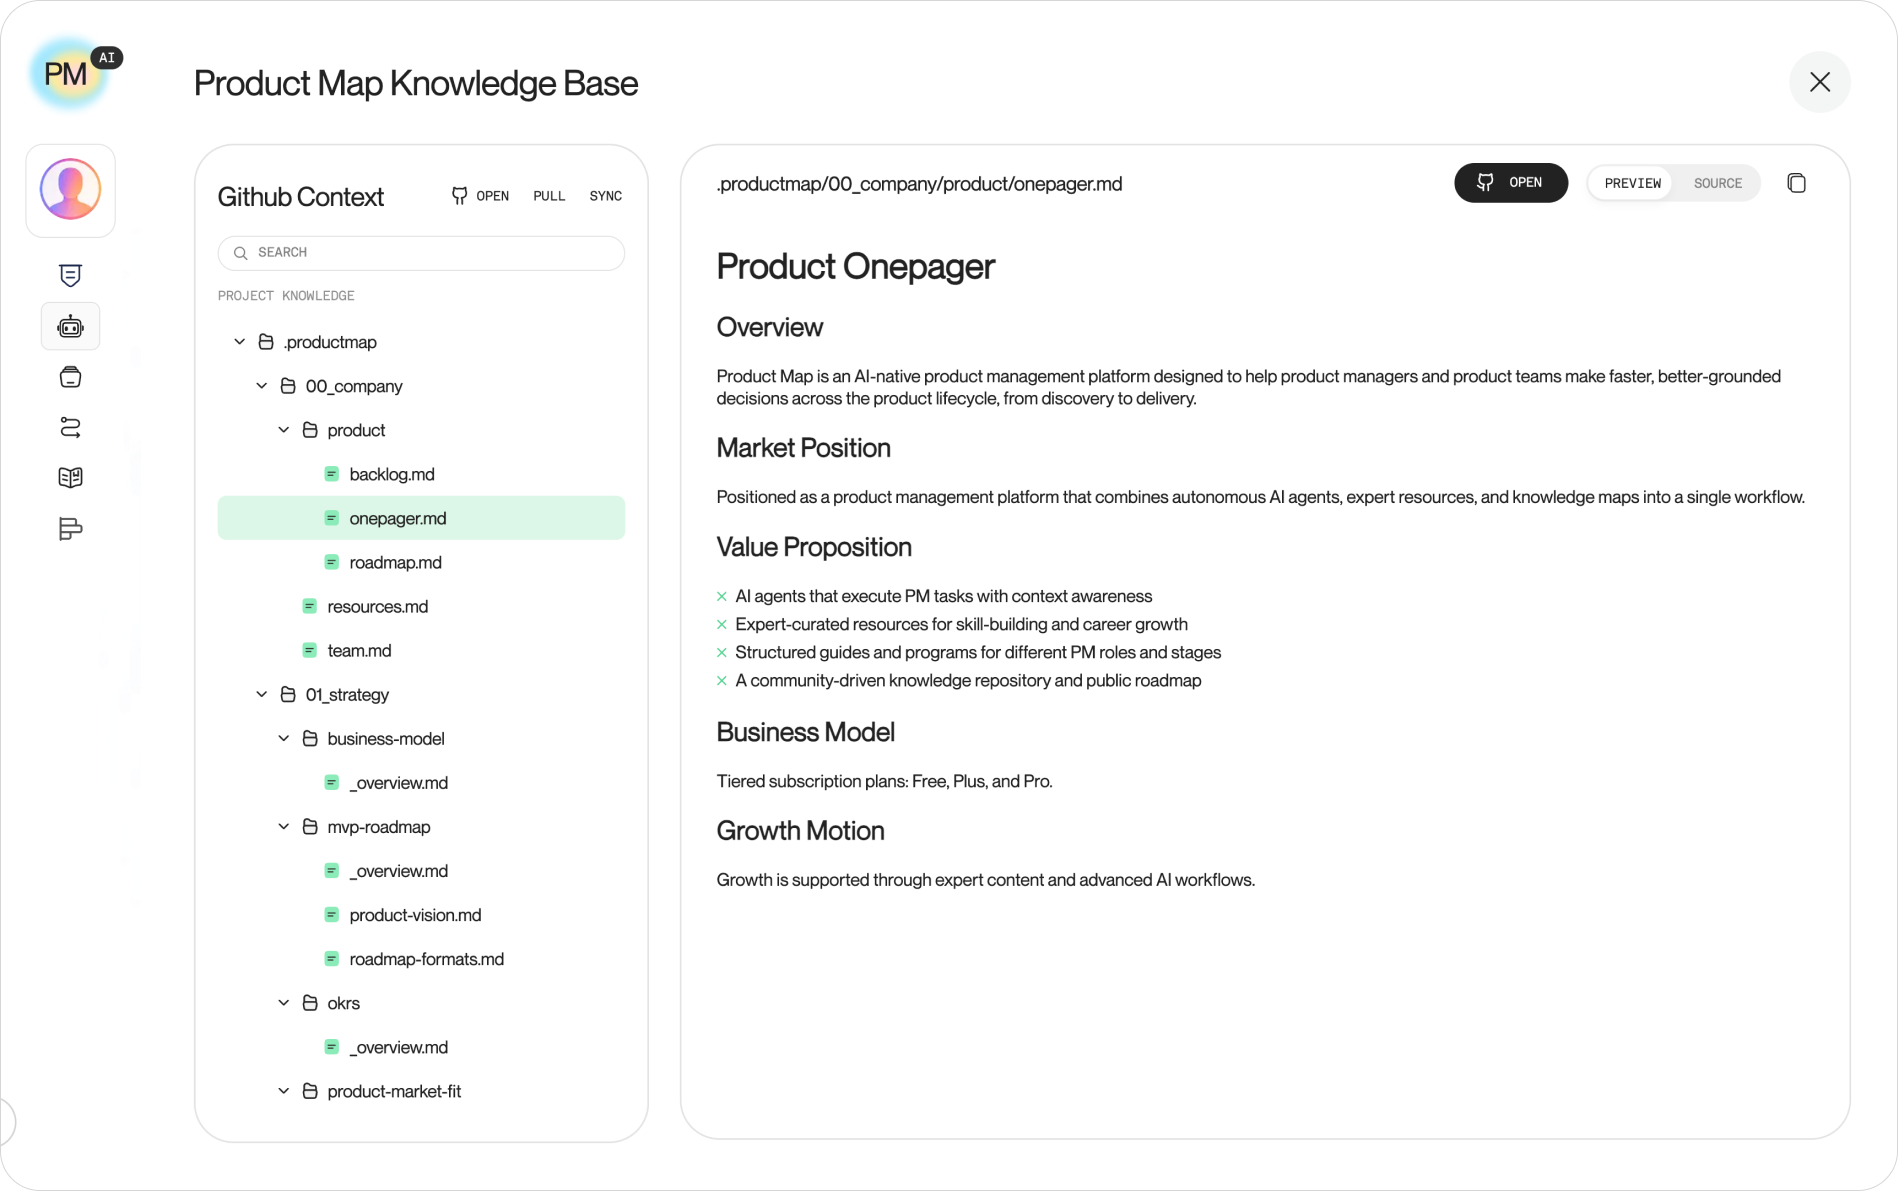Collapse the 00_company folder chevron
The height and width of the screenshot is (1191, 1898).
[262, 386]
